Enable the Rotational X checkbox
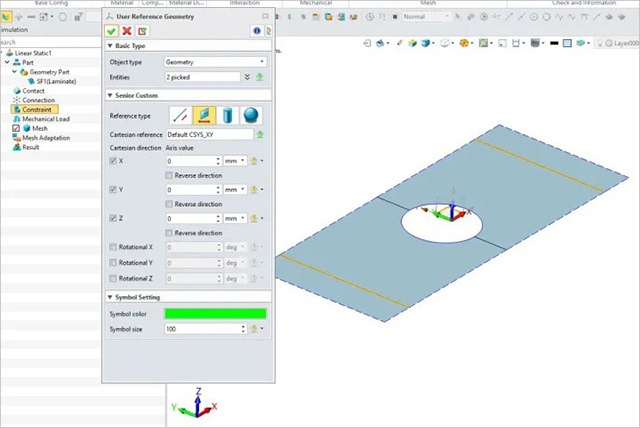This screenshot has width=640, height=428. (113, 247)
